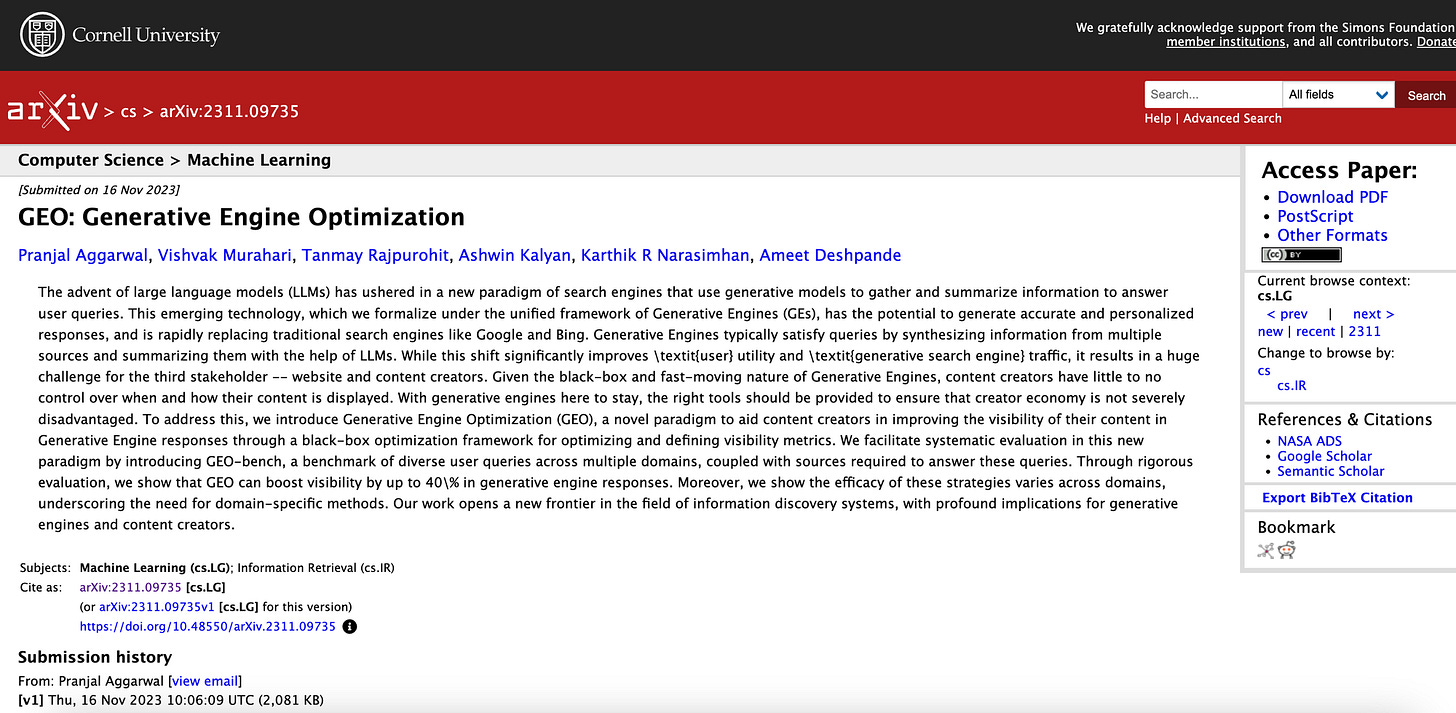Open author Pranjal Aggarwal
This screenshot has width=1456, height=713.
[x=83, y=255]
